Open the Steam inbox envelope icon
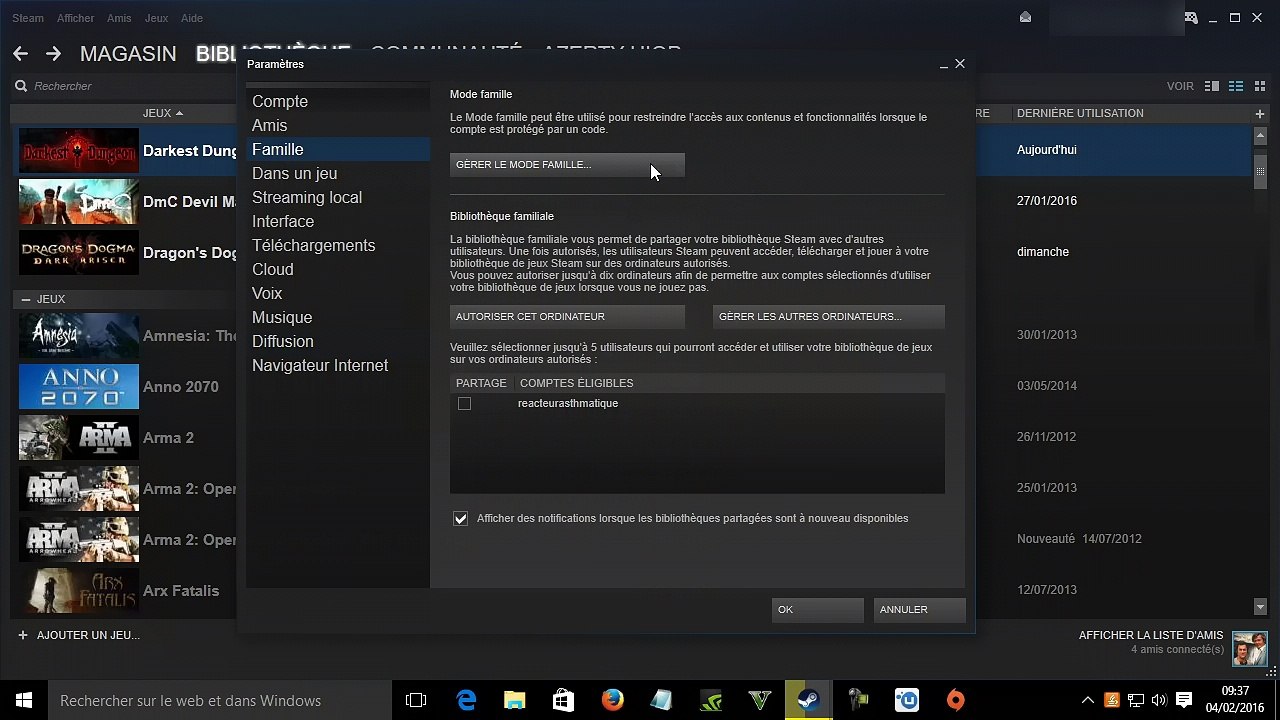This screenshot has width=1280, height=720. (x=1025, y=18)
